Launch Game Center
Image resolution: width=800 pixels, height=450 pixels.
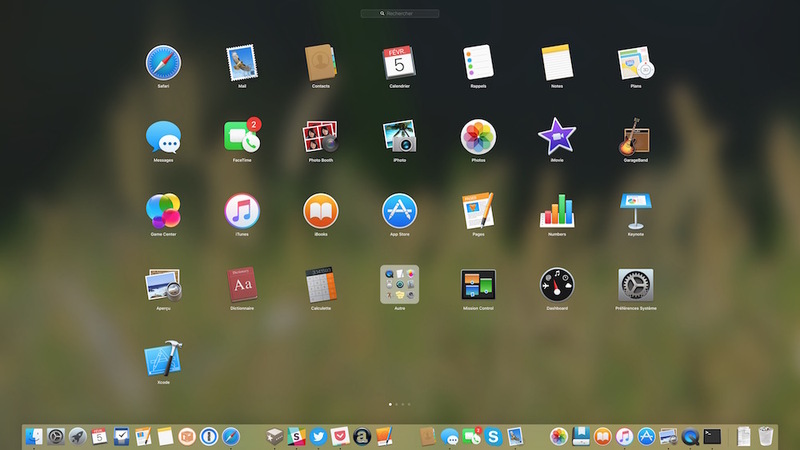click(x=163, y=211)
